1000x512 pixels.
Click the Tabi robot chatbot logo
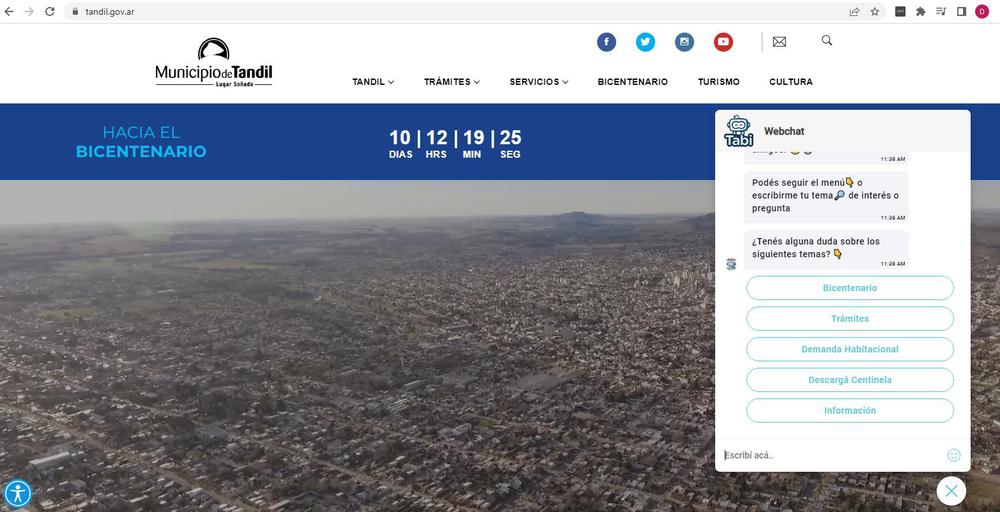739,131
